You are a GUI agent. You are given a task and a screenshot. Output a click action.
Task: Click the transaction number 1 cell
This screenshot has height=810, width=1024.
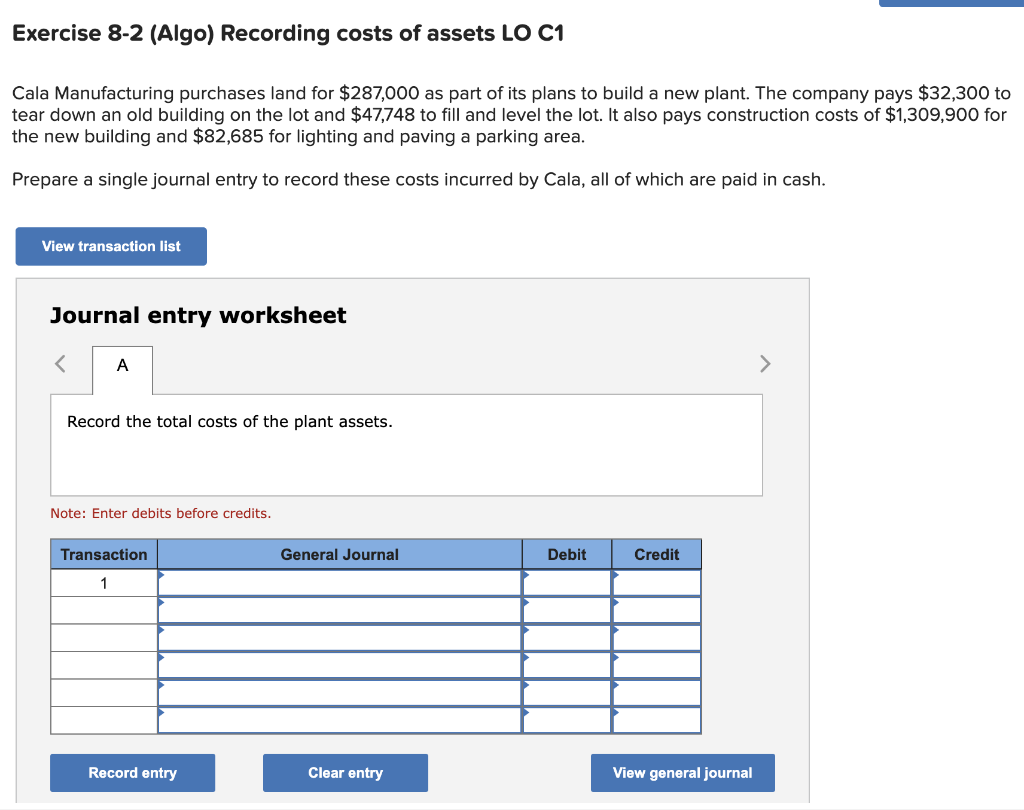click(103, 581)
